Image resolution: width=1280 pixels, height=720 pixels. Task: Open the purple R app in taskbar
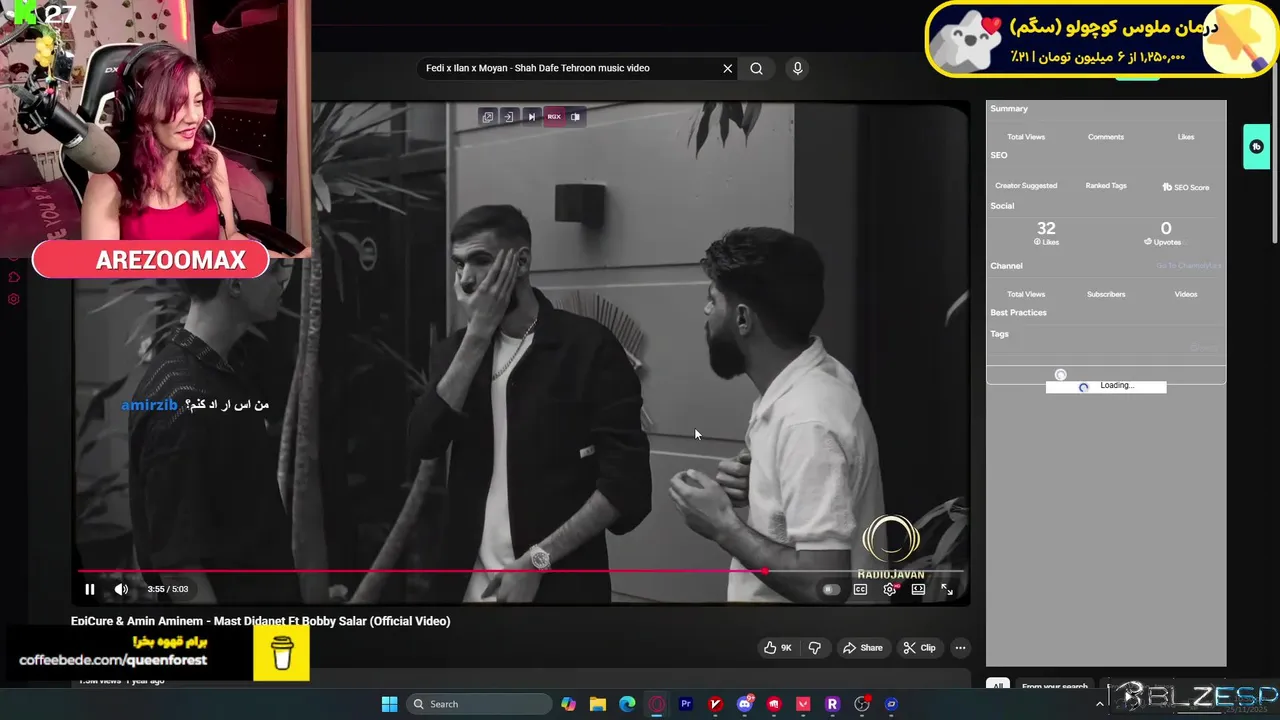pyautogui.click(x=832, y=704)
